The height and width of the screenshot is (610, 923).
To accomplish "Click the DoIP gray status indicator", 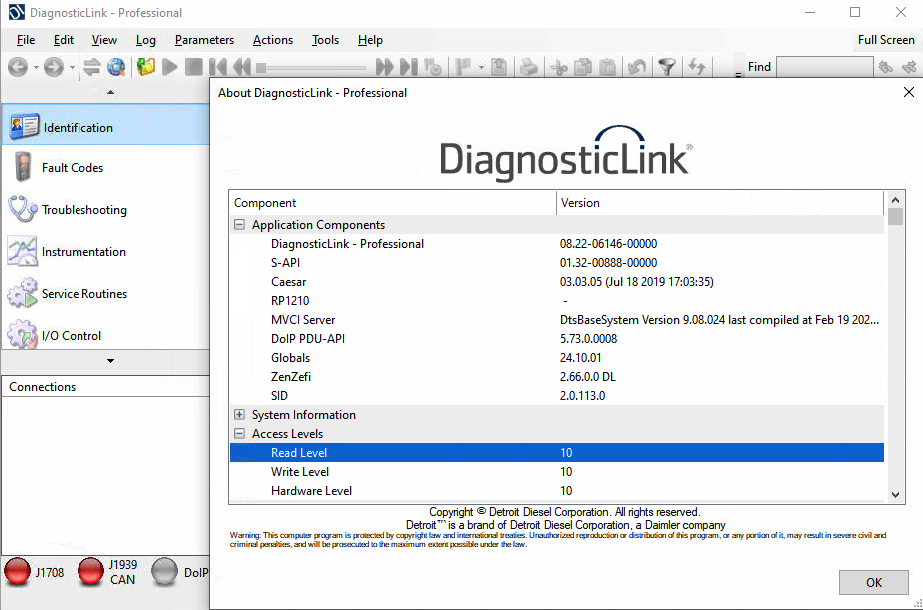I will (164, 572).
